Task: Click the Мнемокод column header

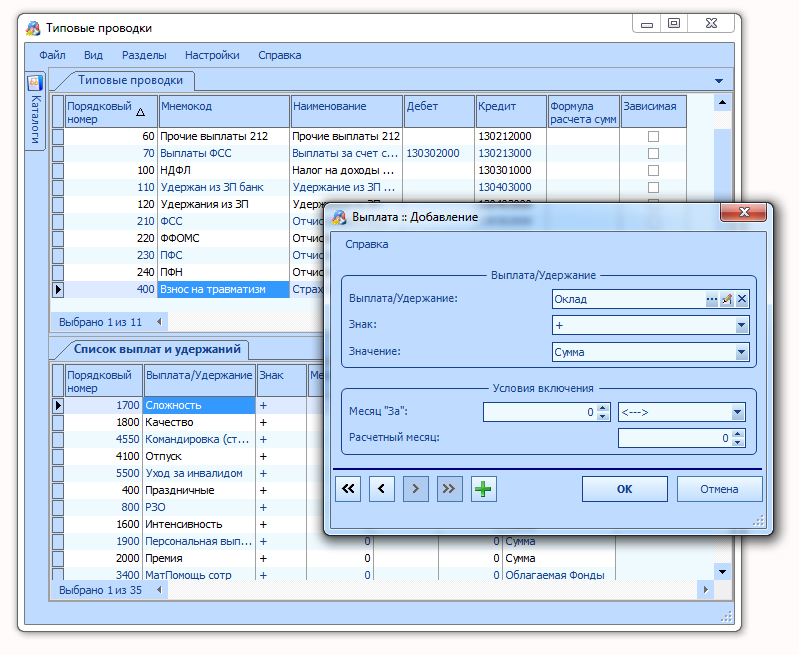Action: [224, 112]
